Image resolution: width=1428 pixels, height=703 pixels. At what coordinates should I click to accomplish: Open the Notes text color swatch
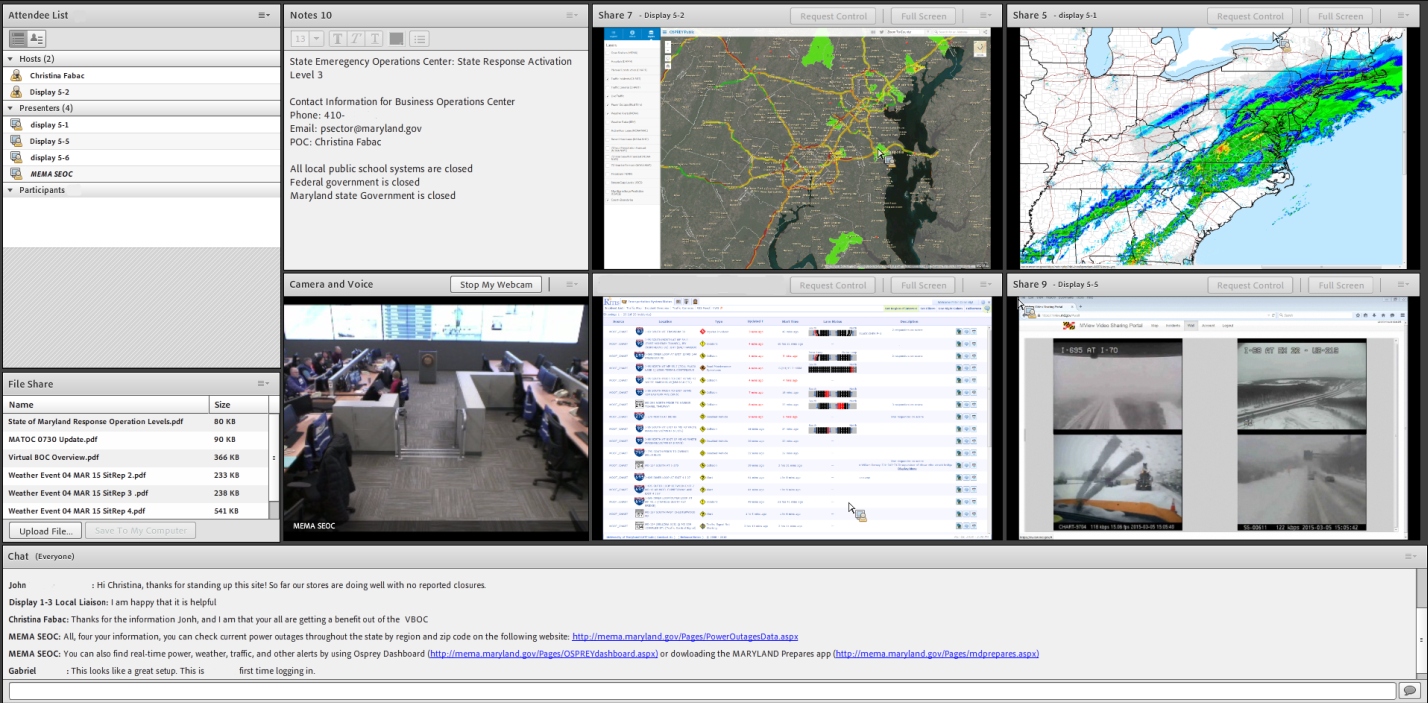point(396,39)
